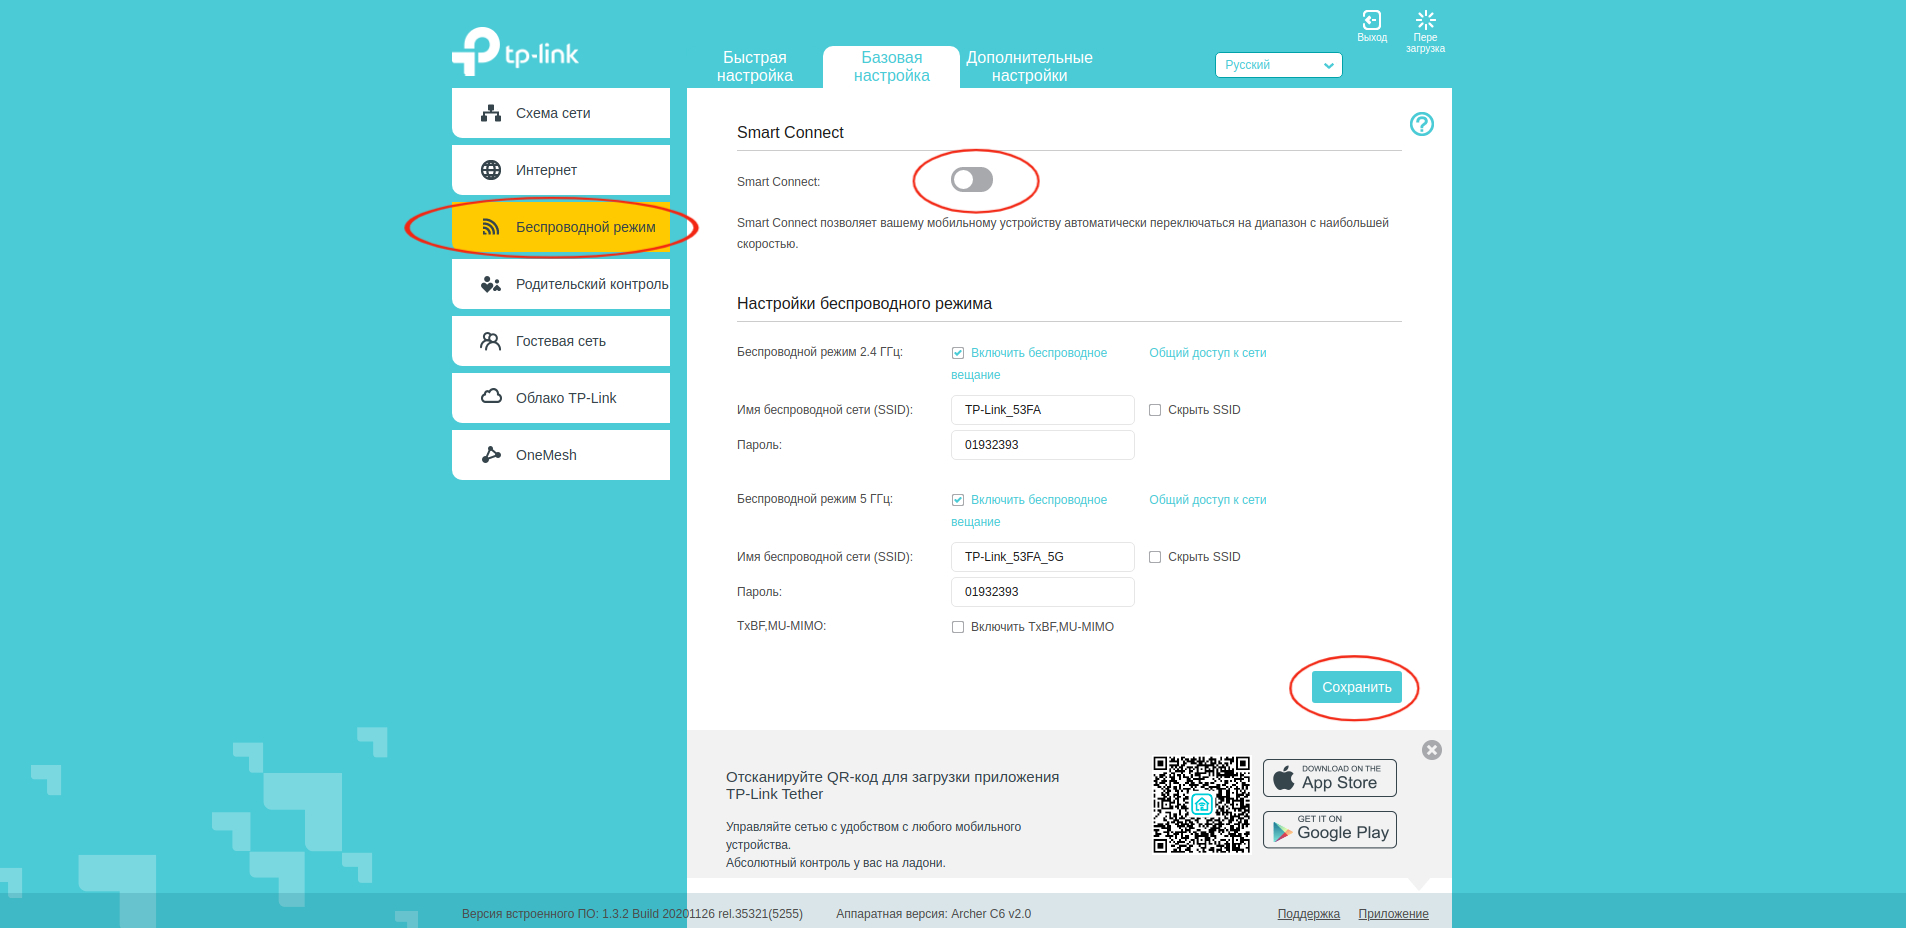The height and width of the screenshot is (928, 1906).
Task: Click the firmware version text in footer
Action: click(632, 914)
